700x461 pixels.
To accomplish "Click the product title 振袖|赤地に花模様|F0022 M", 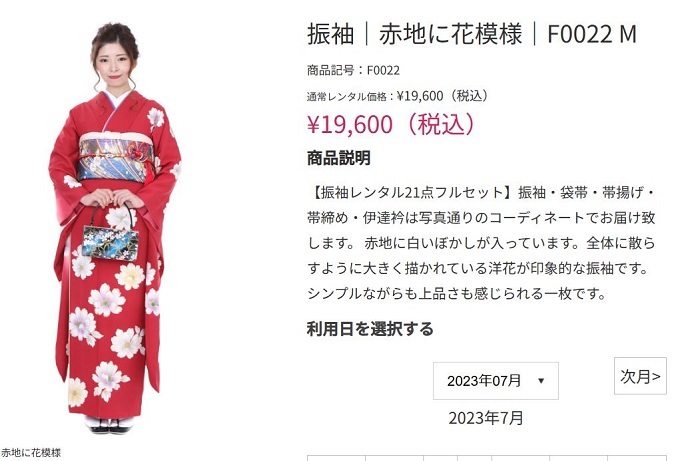I will (472, 34).
